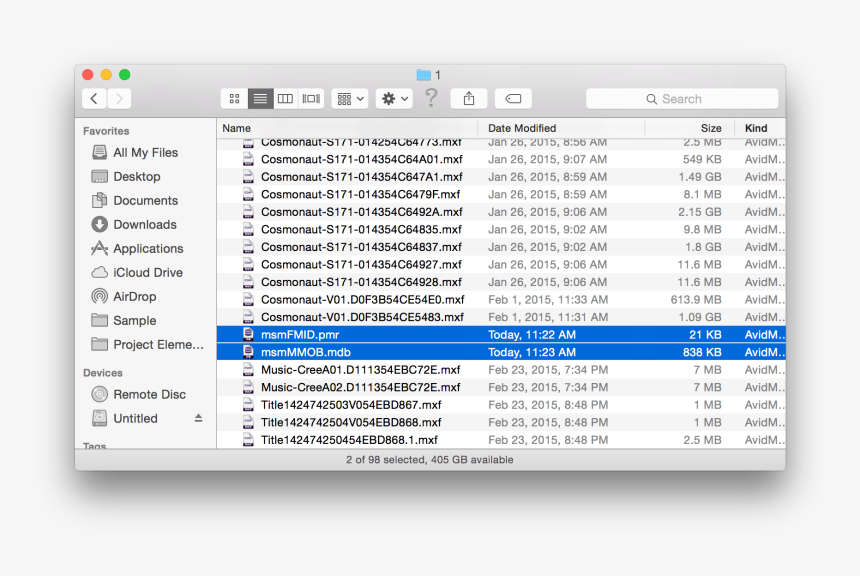
Task: Go forward with the right chevron button
Action: point(119,99)
